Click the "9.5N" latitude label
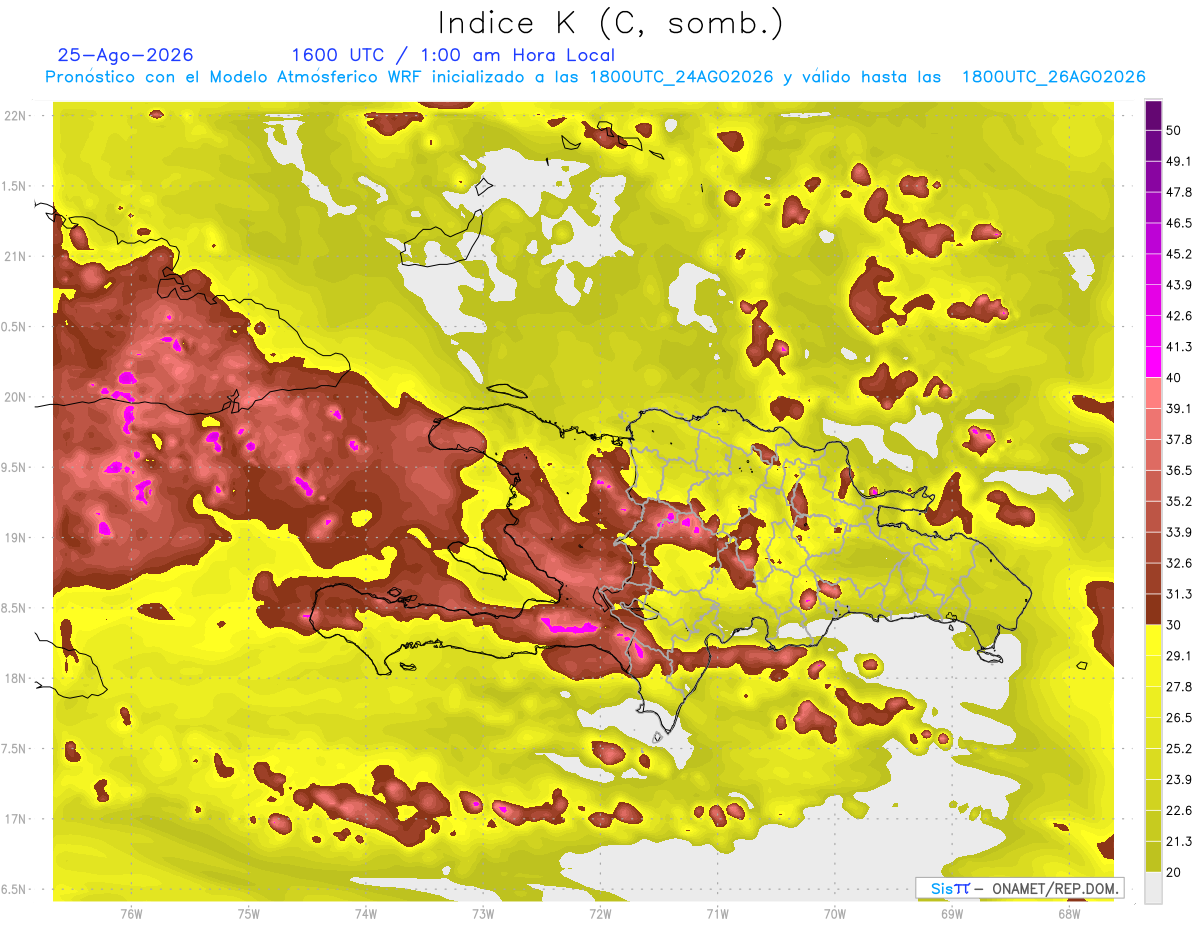1200x927 pixels. (x=15, y=467)
